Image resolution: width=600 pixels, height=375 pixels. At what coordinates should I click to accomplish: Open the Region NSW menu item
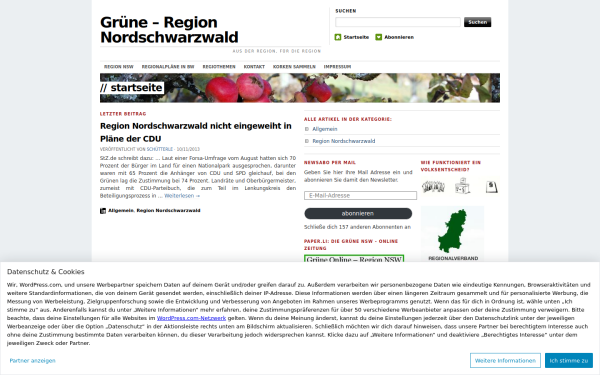119,67
